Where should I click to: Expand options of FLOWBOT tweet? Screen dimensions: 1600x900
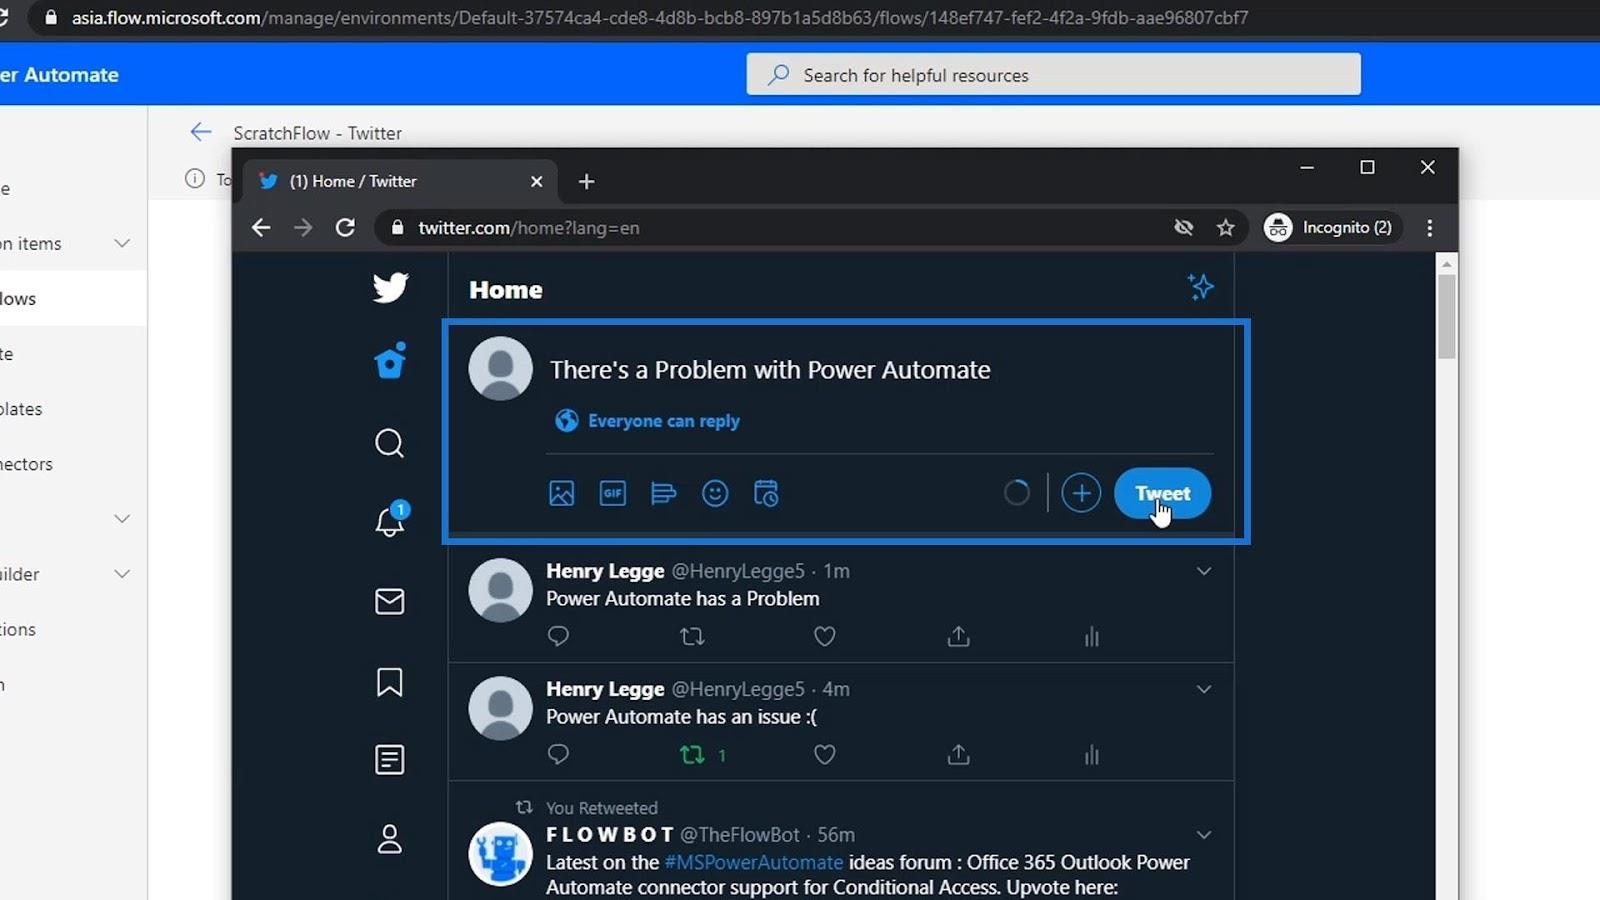pos(1204,835)
